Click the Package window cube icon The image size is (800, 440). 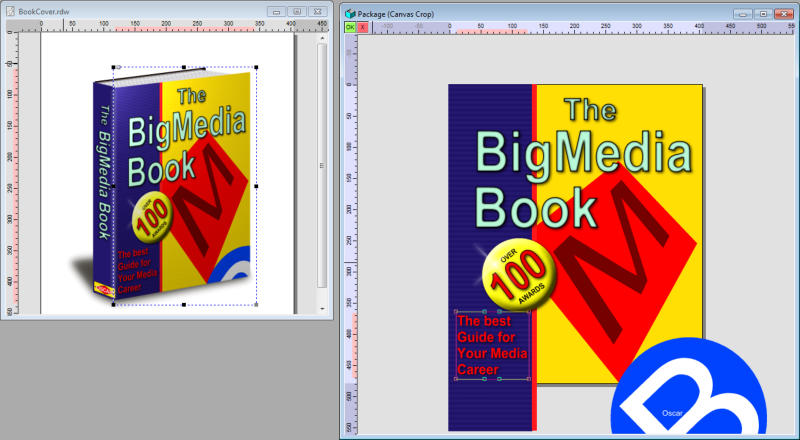350,14
